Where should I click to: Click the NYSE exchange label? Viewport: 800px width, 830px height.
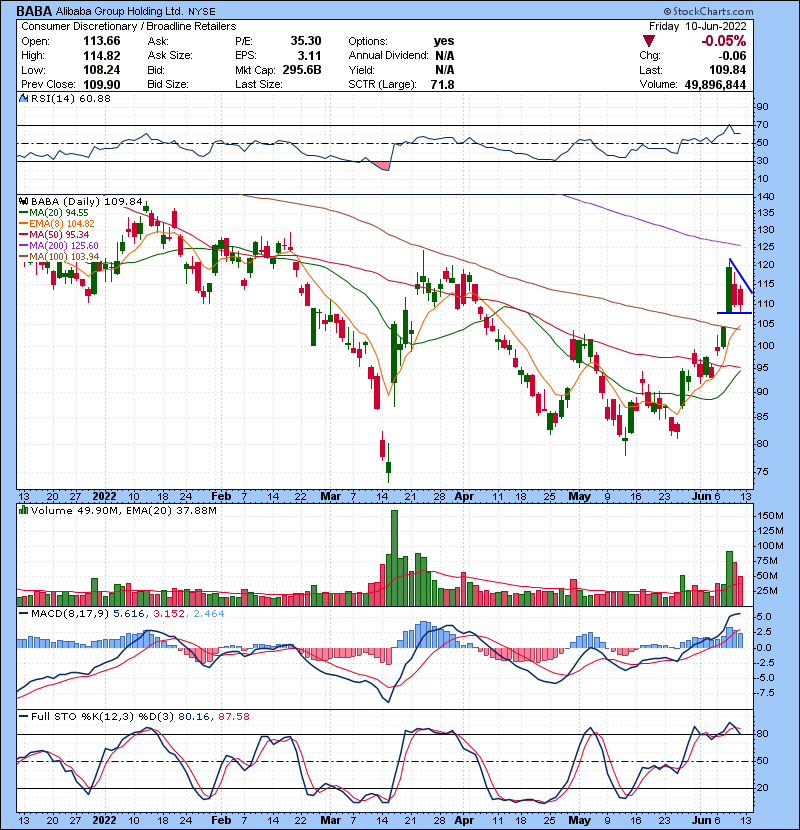click(x=202, y=12)
